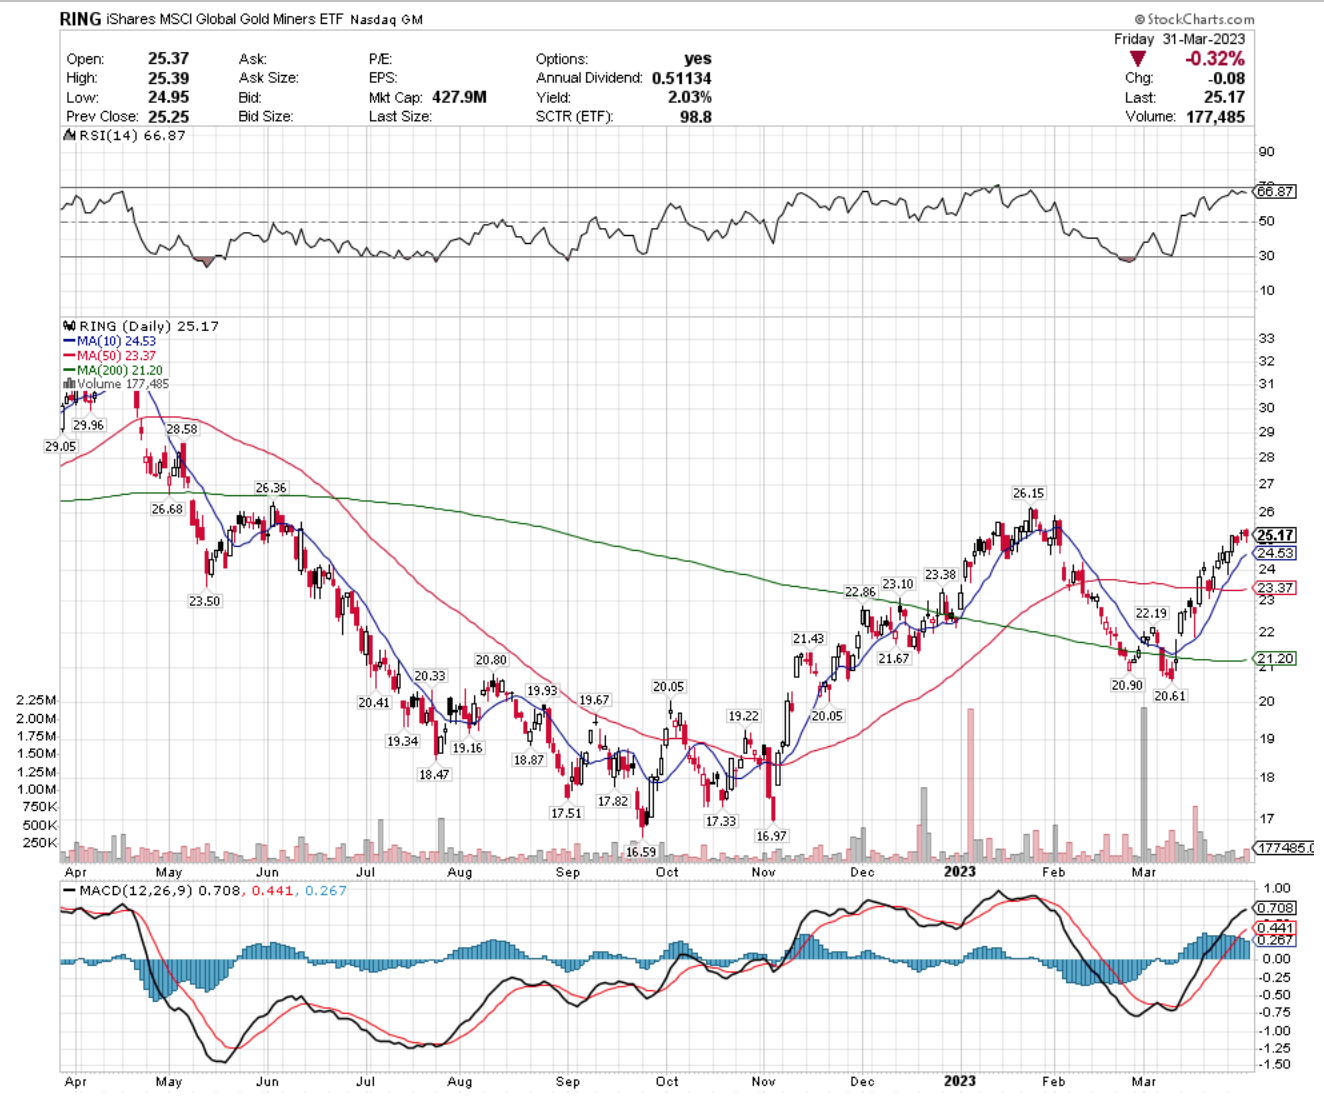Click the date Friday 31-Mar-2023

coord(1180,39)
